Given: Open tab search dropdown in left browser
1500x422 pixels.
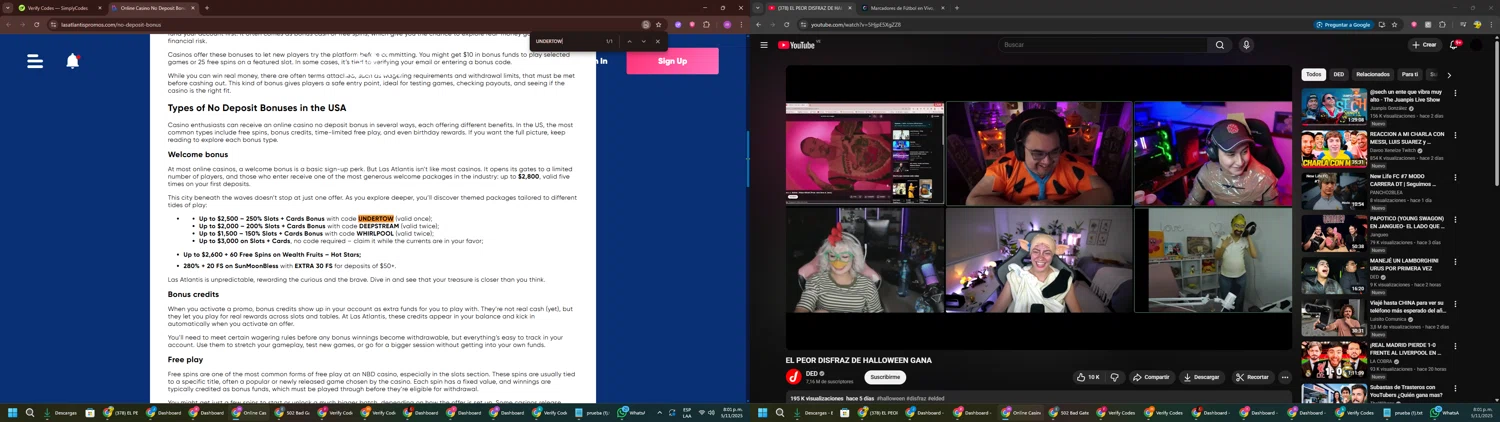Looking at the screenshot, I should click(8, 8).
